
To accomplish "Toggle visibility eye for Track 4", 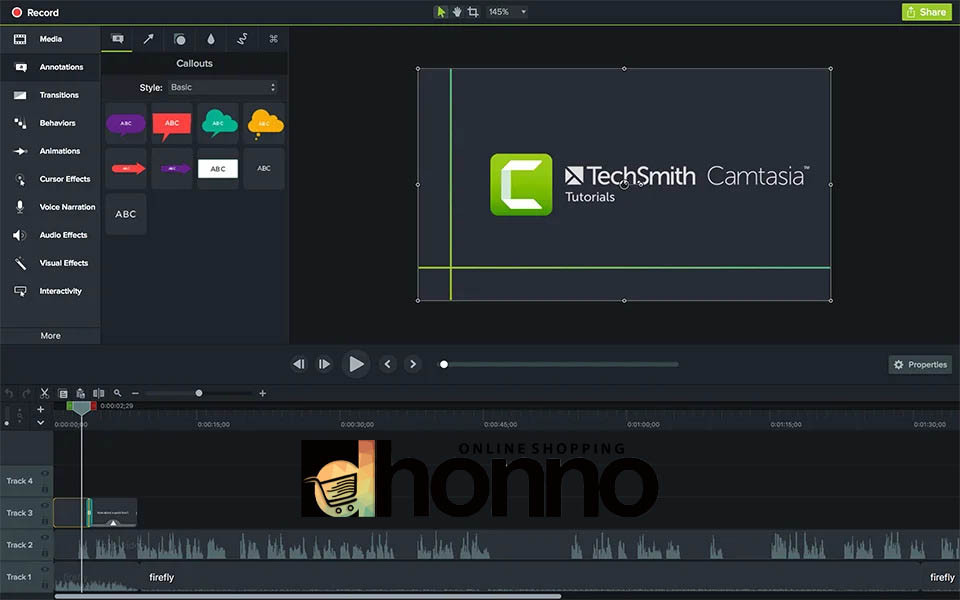I will click(x=44, y=475).
